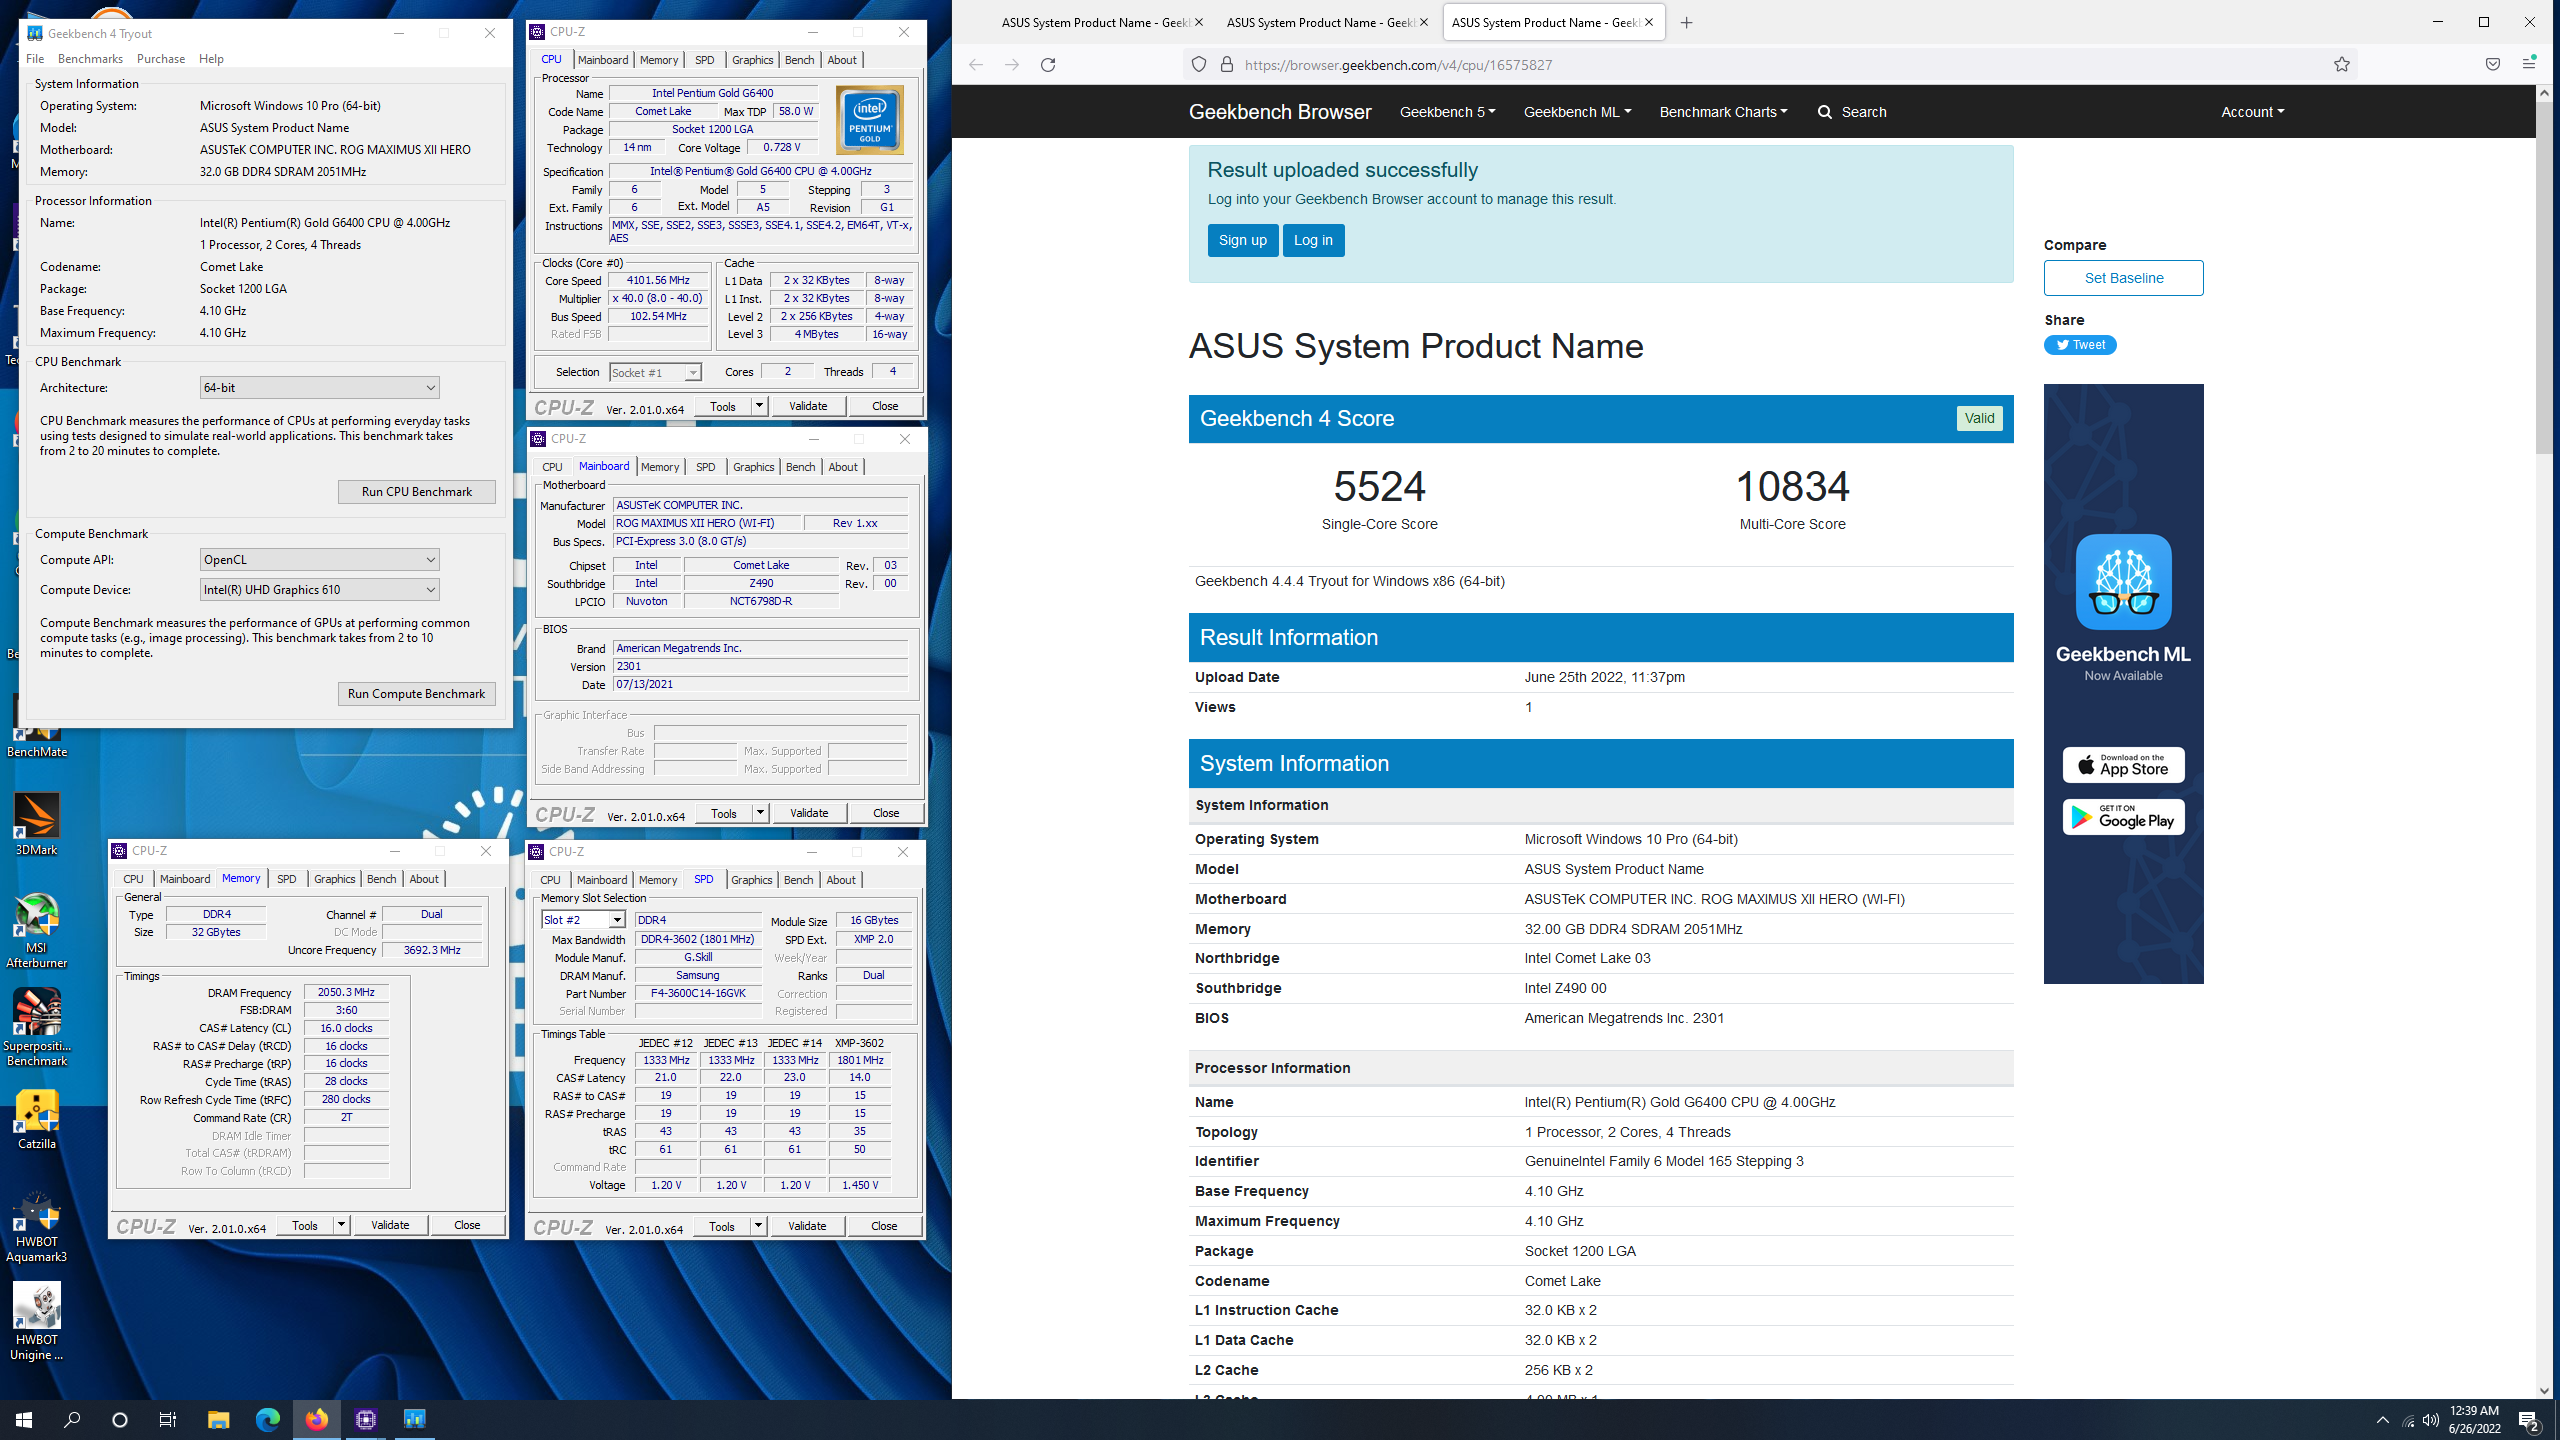This screenshot has height=1440, width=2560.
Task: Click the taskbar volume speaker icon
Action: 2431,1420
